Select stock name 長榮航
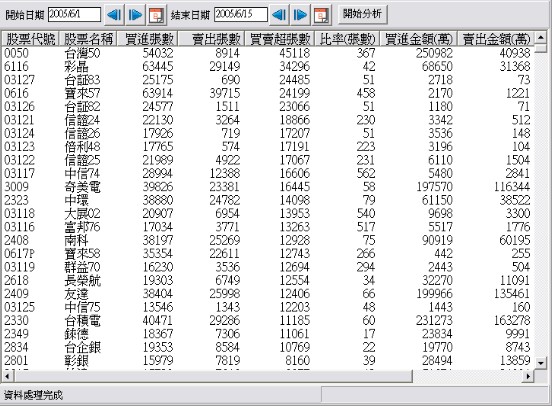Image resolution: width=552 pixels, height=406 pixels. [x=82, y=281]
